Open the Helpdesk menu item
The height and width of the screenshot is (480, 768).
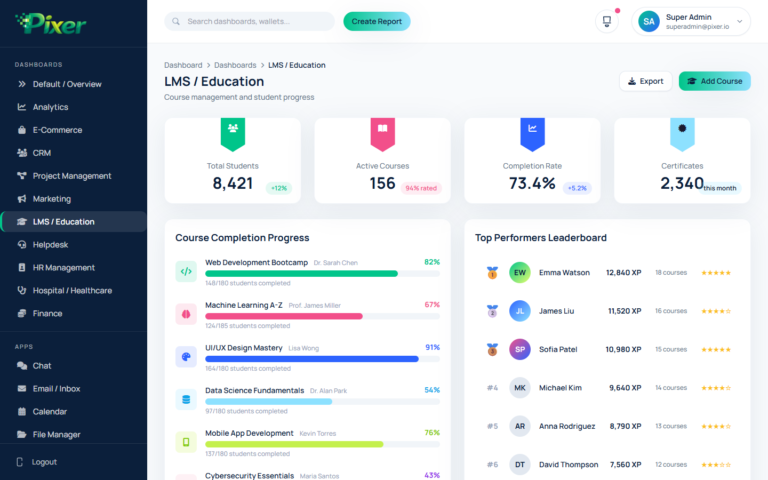pos(73,244)
